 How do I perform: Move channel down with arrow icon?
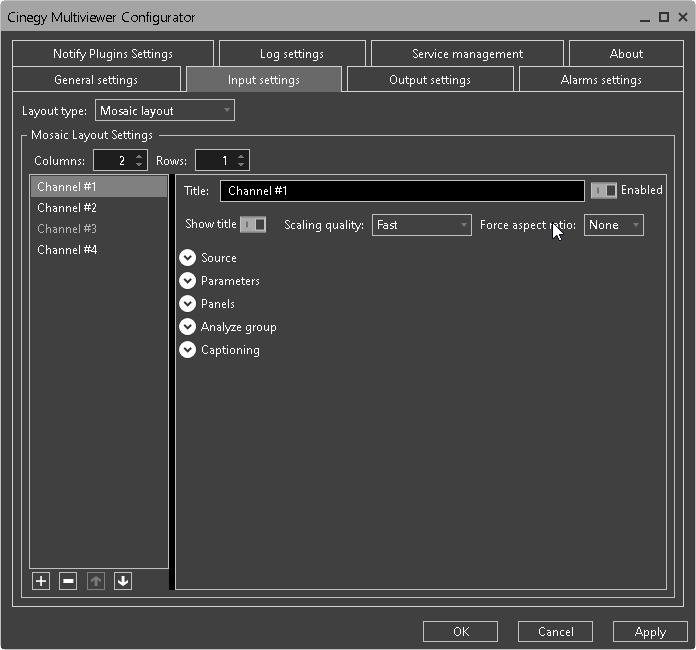tap(123, 581)
